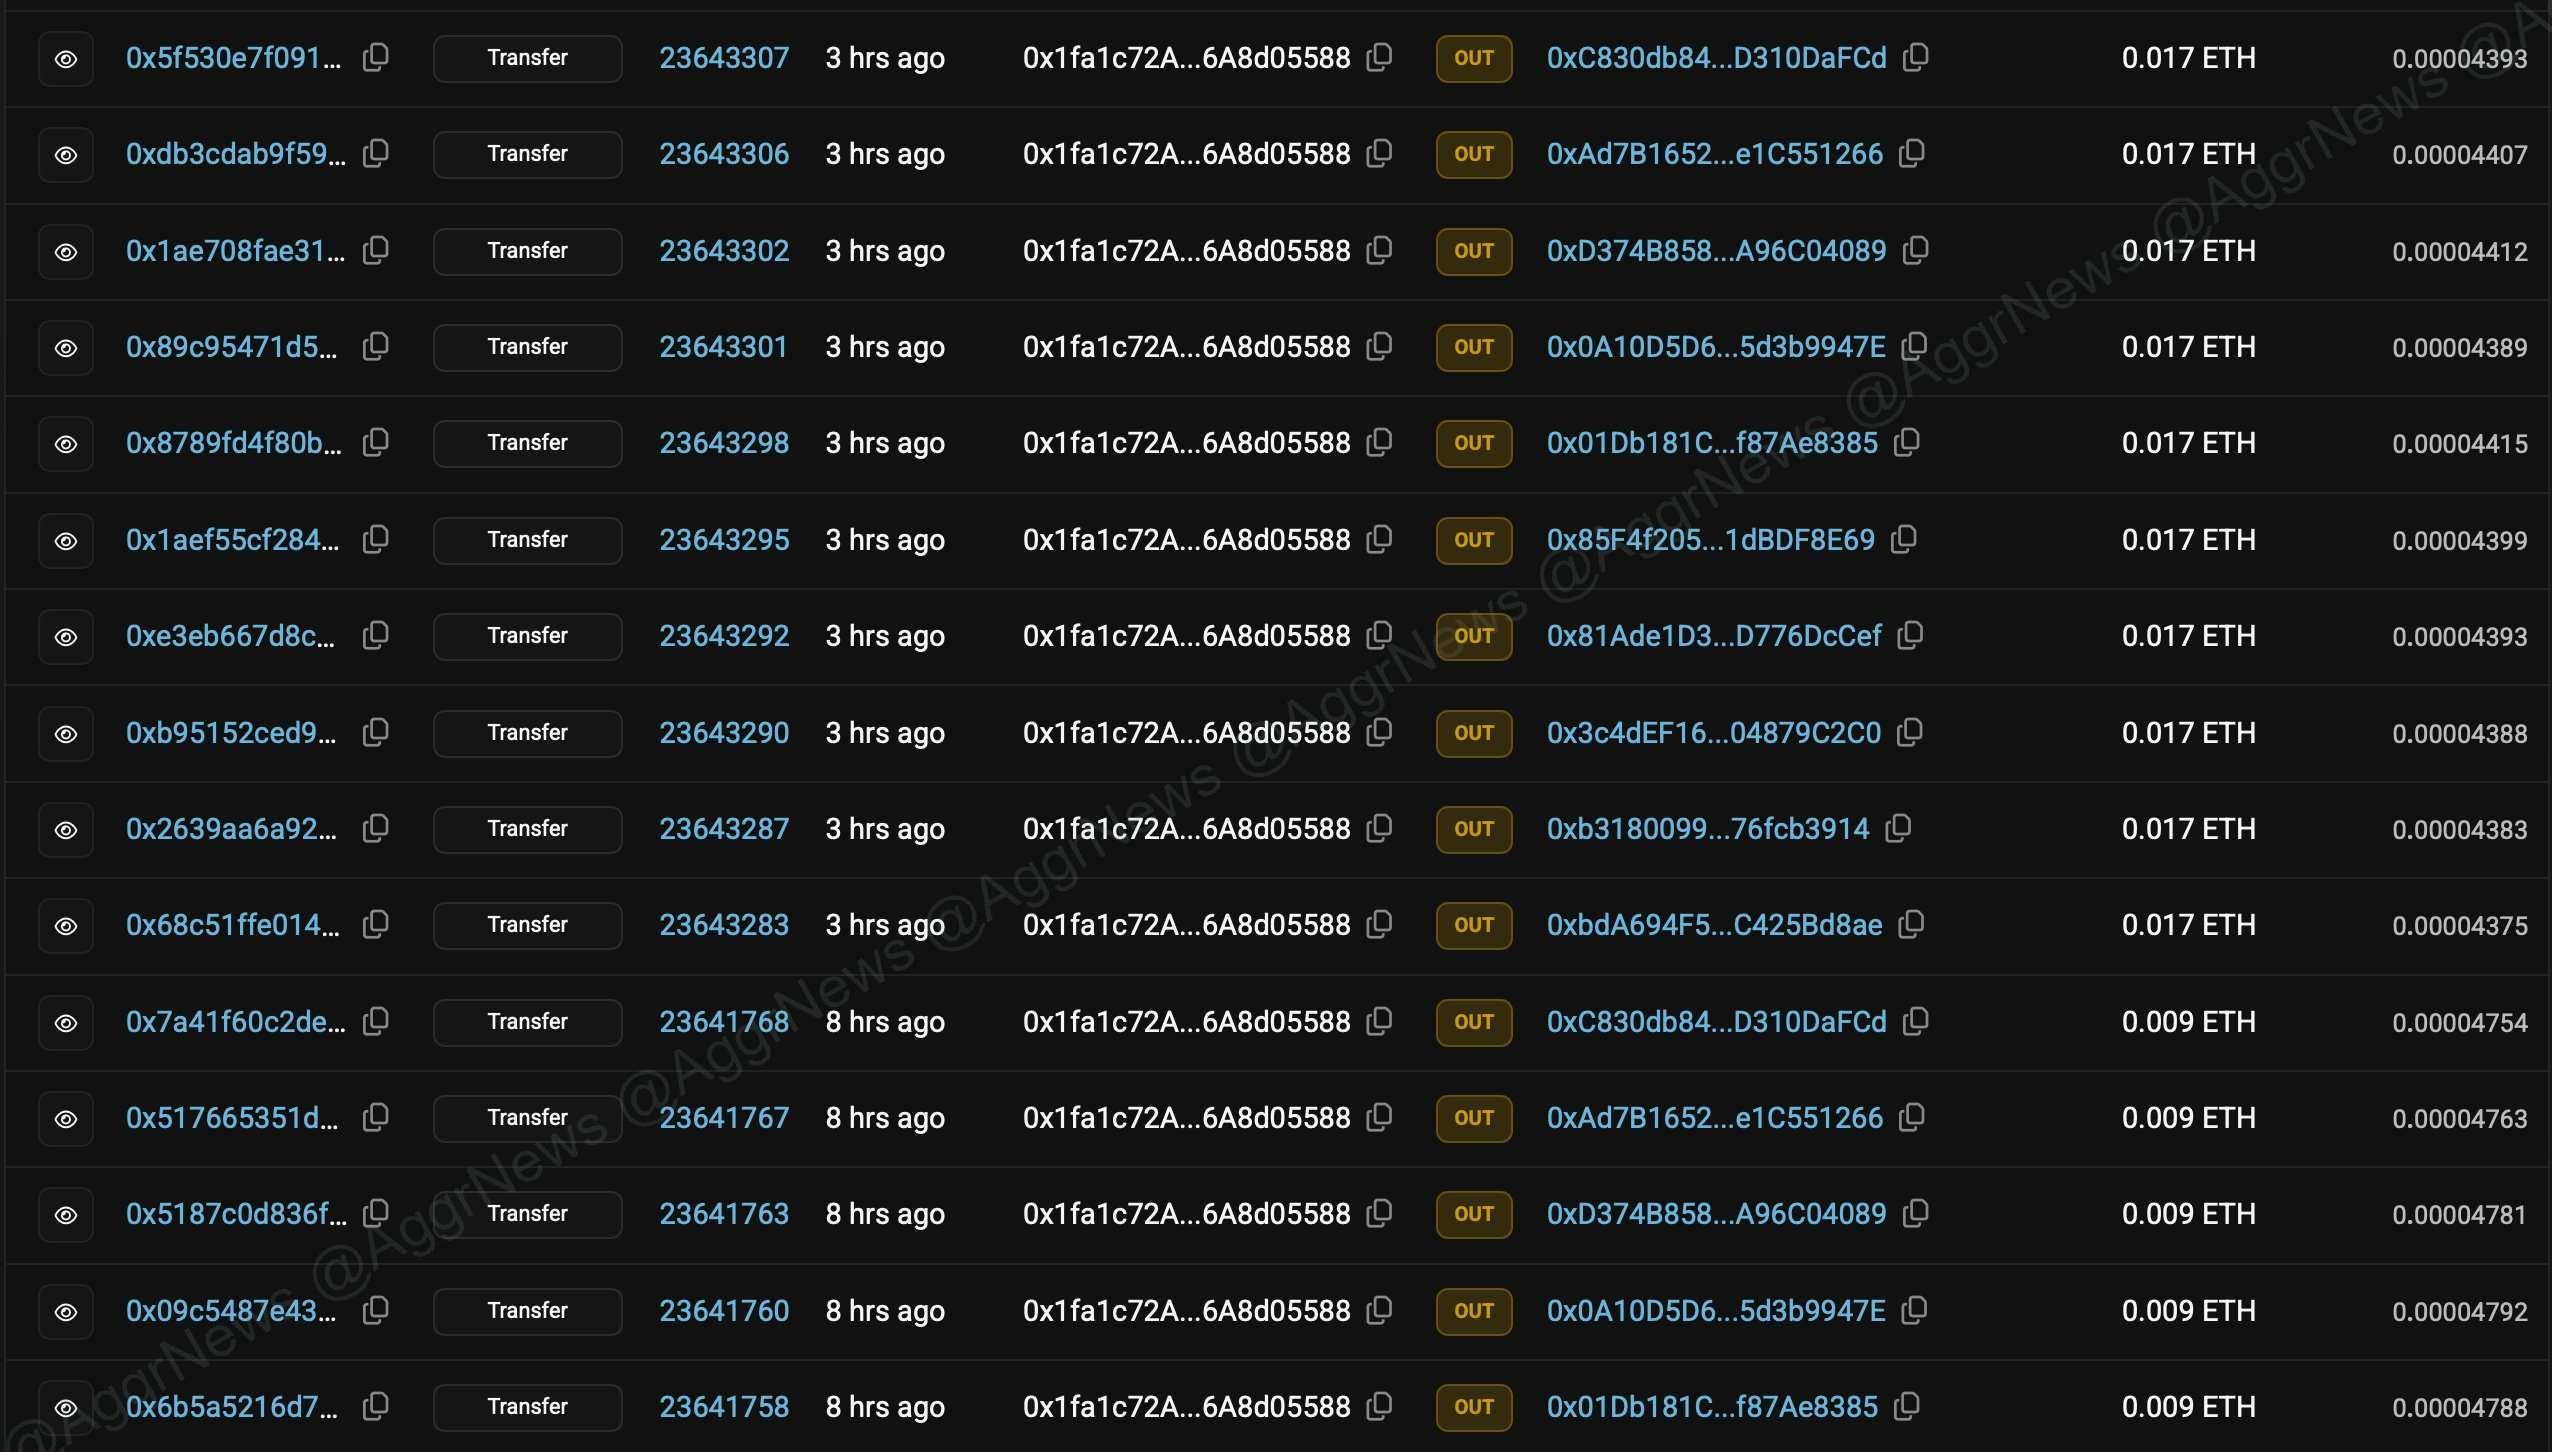Image resolution: width=2552 pixels, height=1452 pixels.
Task: Copy transaction hash 0x5f530e7f091
Action: (x=376, y=58)
